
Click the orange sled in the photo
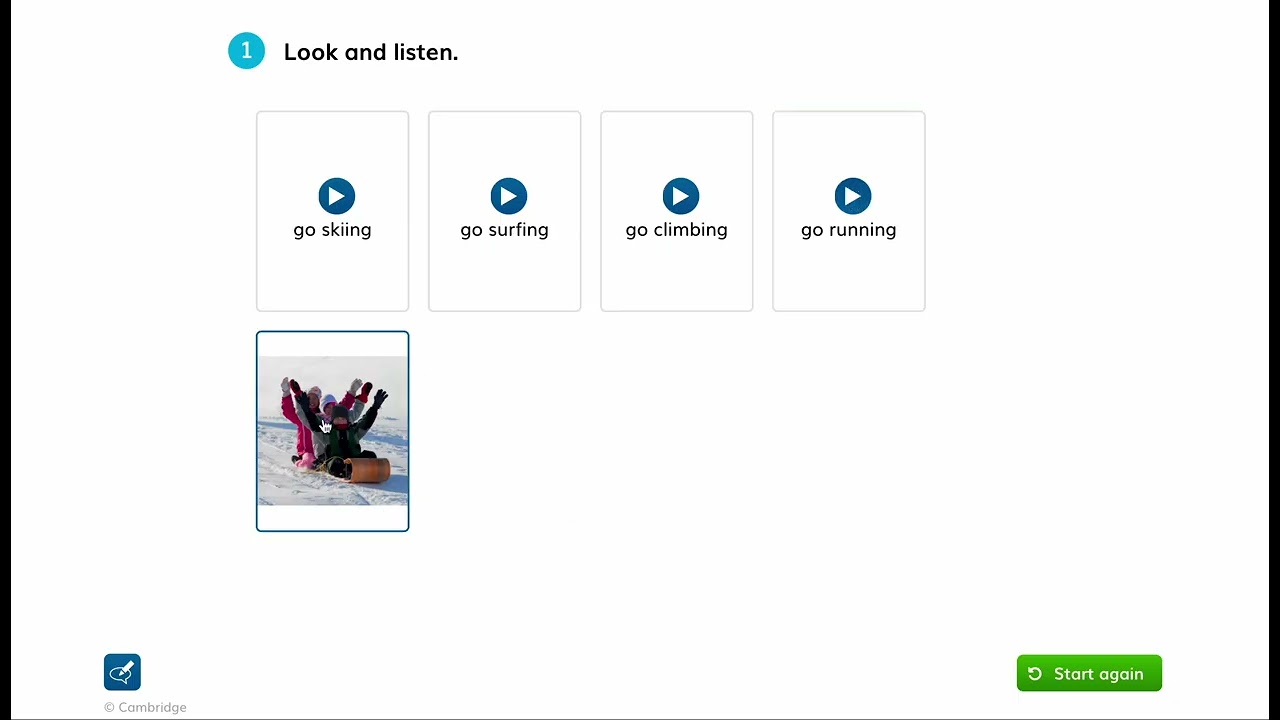click(366, 469)
